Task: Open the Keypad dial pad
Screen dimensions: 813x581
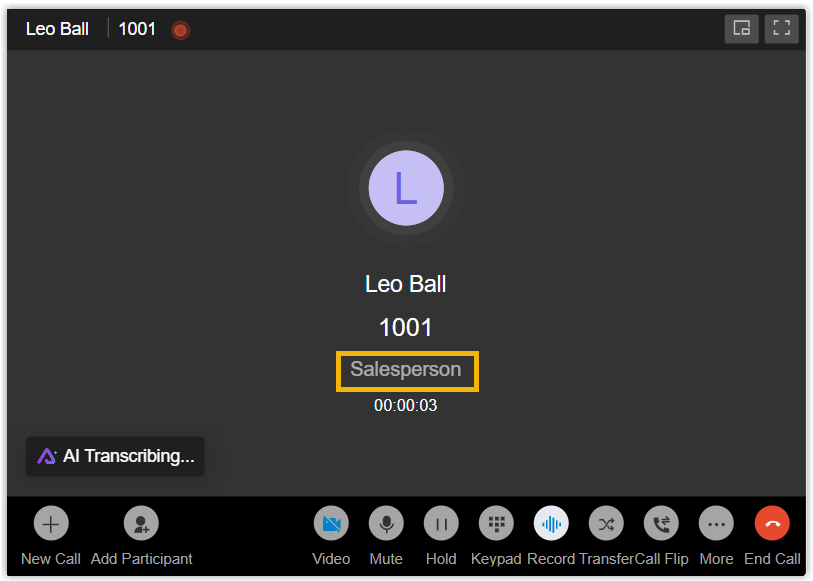Action: tap(496, 523)
